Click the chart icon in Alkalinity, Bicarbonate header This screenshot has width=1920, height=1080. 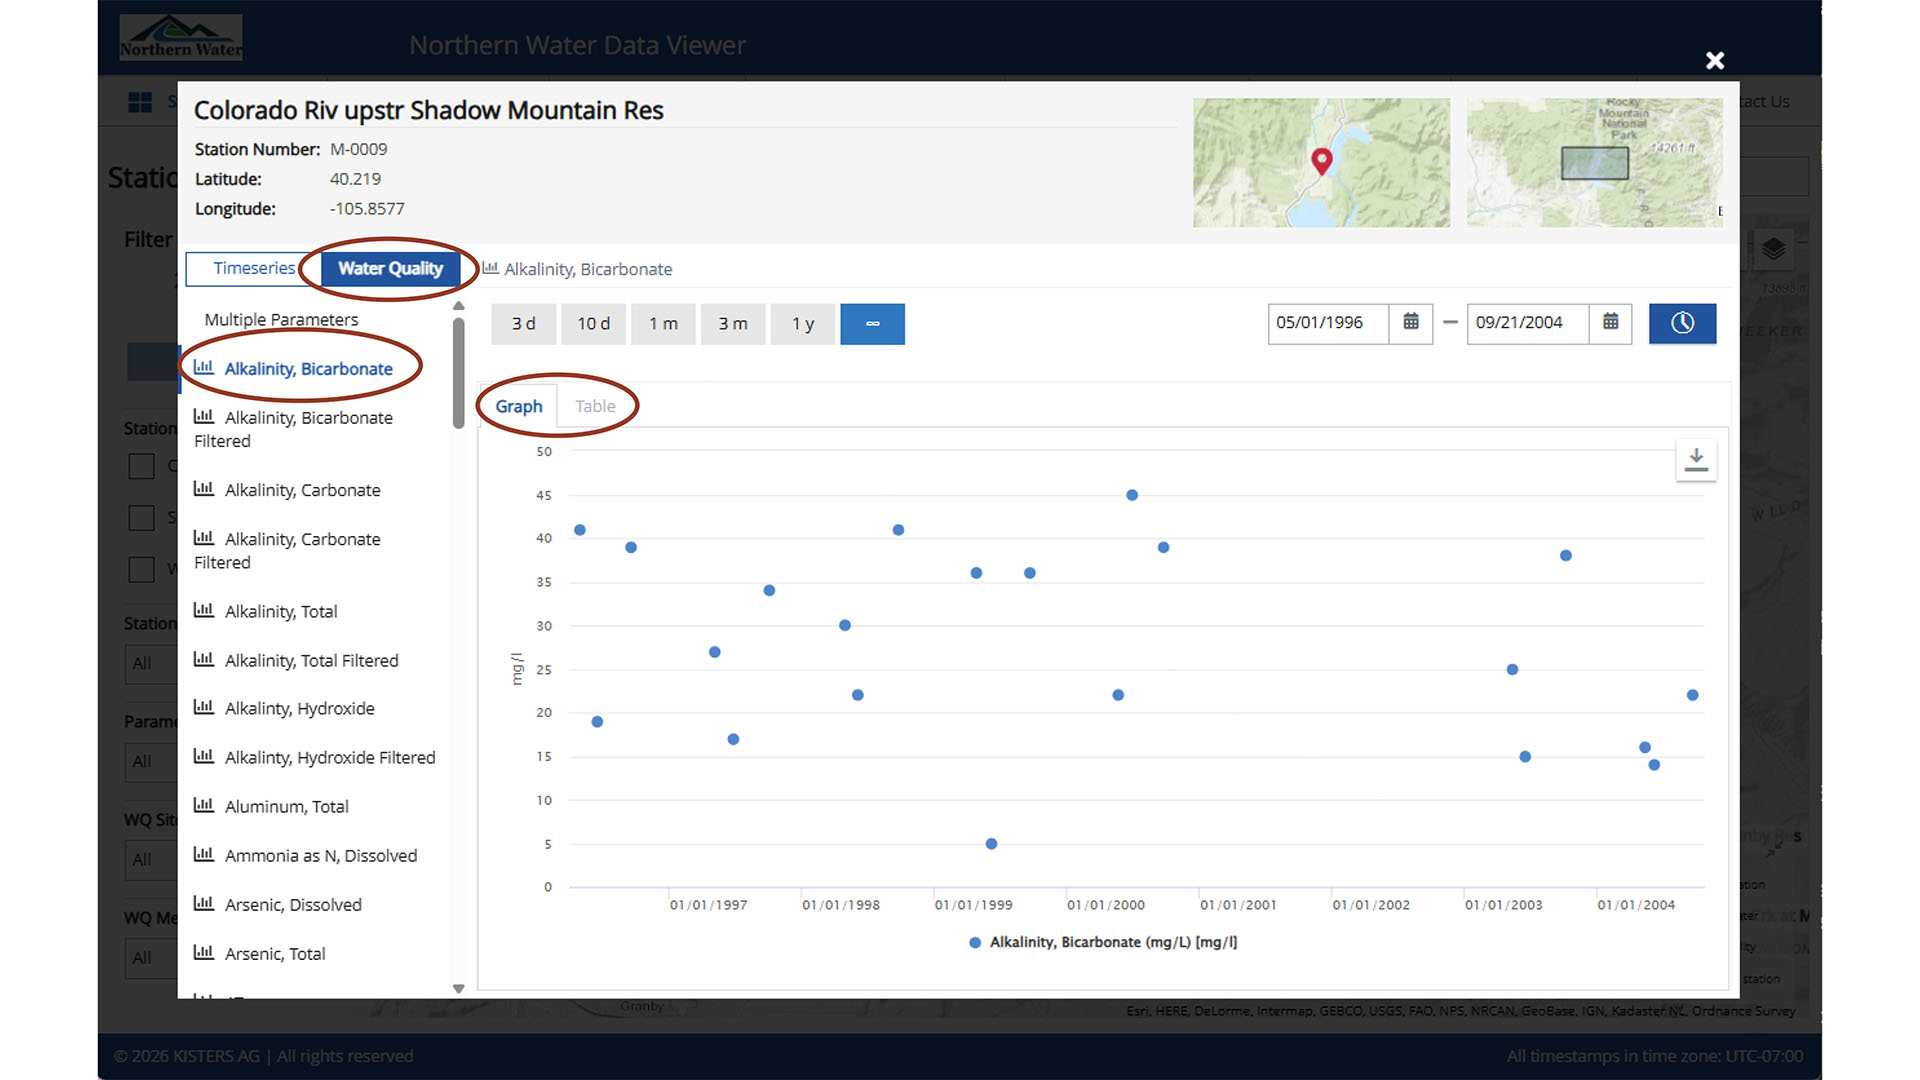[490, 268]
